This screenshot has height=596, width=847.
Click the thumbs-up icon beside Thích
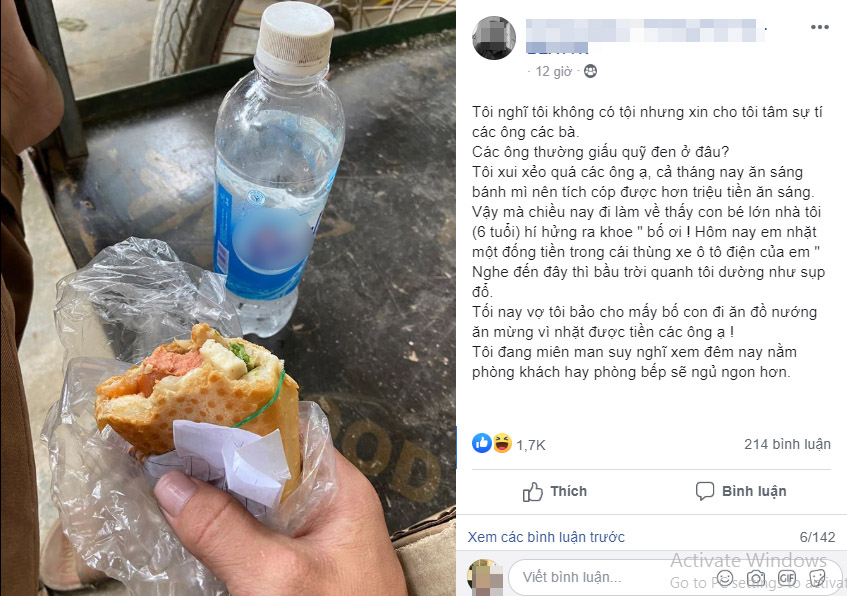[533, 491]
